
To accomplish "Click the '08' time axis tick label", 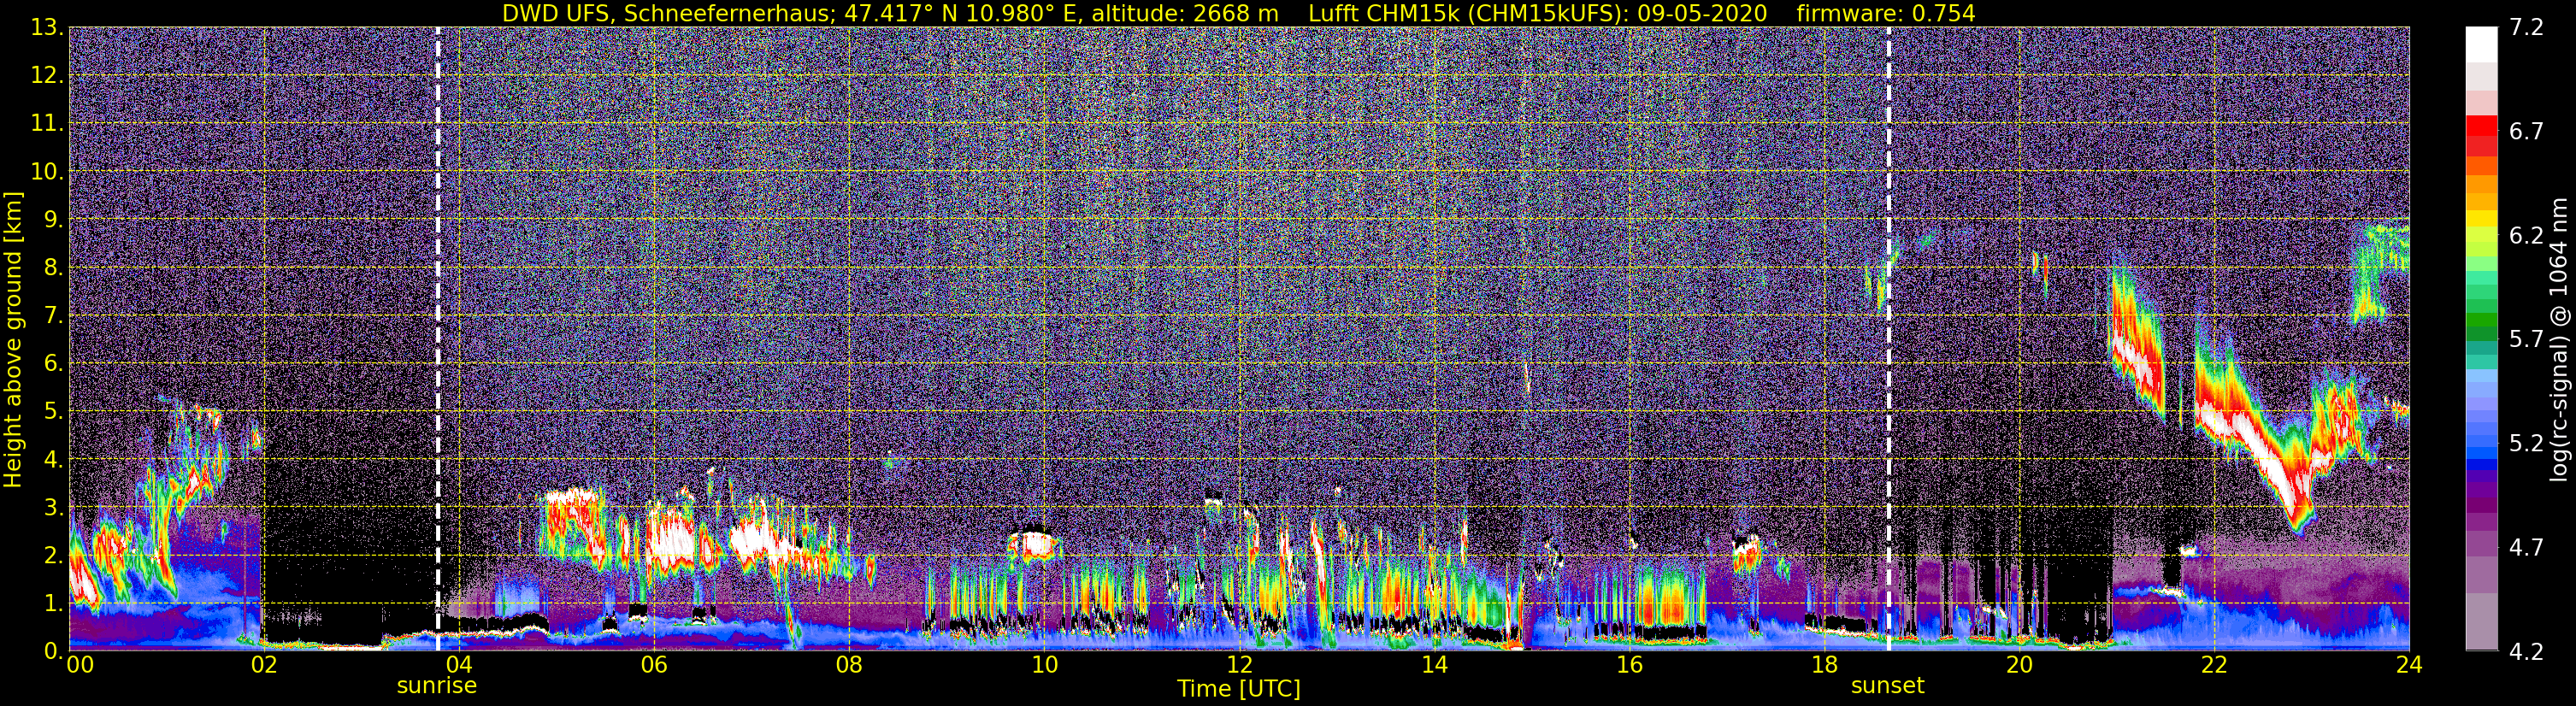I will coord(848,665).
